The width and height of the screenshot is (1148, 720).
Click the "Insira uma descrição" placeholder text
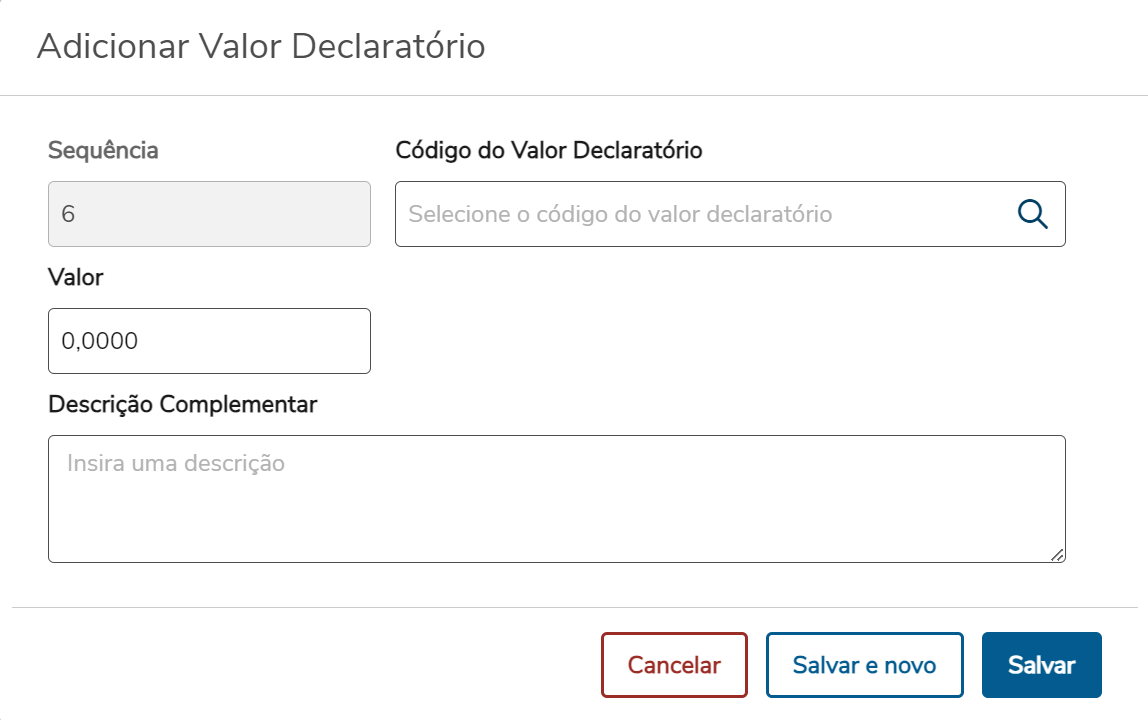176,464
